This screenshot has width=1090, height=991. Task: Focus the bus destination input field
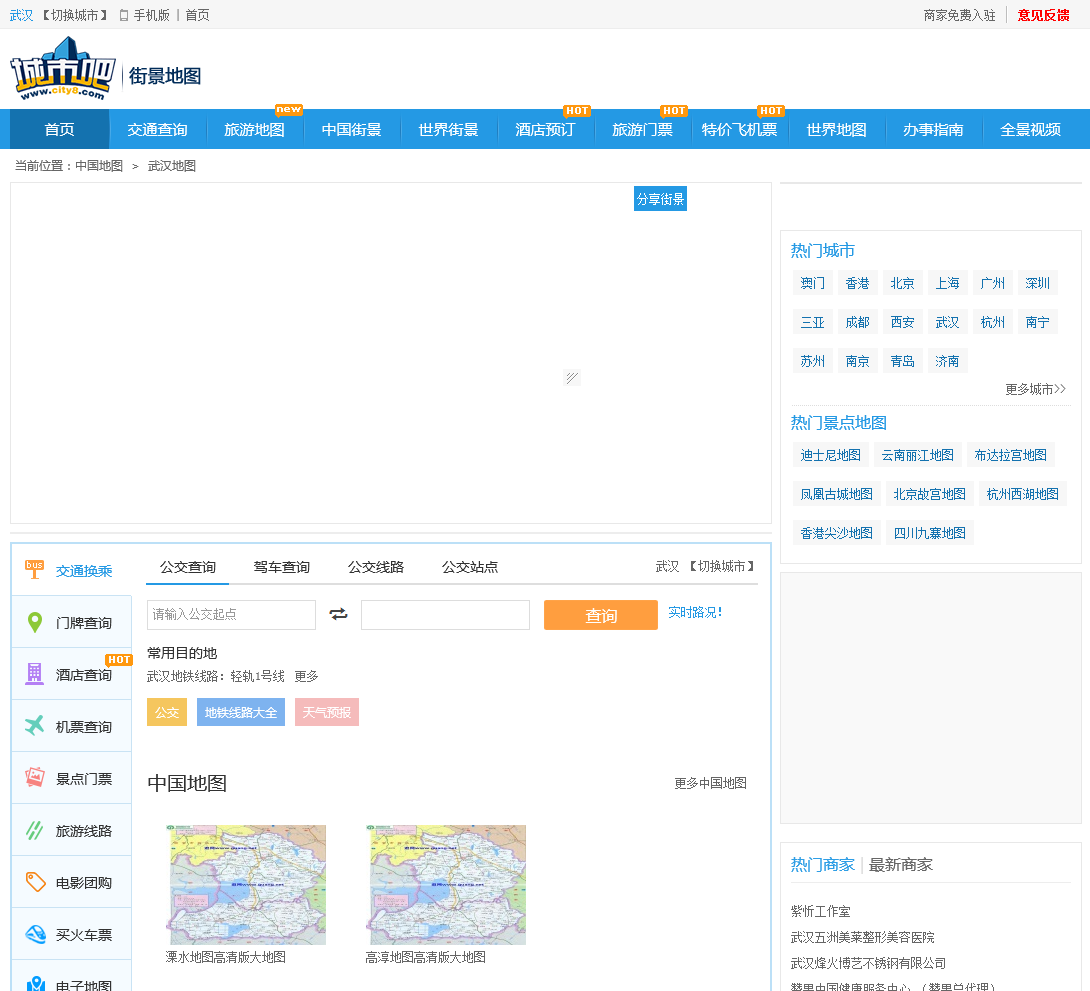click(446, 615)
